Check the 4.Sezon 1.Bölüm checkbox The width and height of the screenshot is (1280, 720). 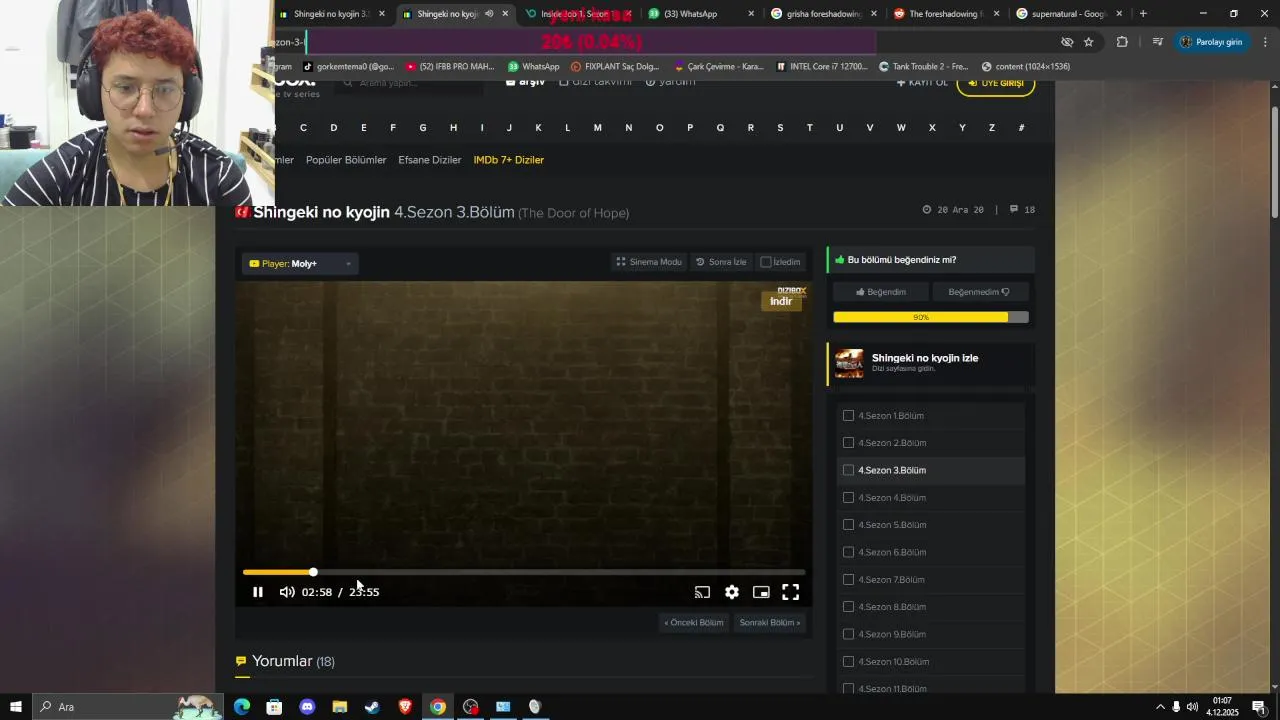point(848,416)
